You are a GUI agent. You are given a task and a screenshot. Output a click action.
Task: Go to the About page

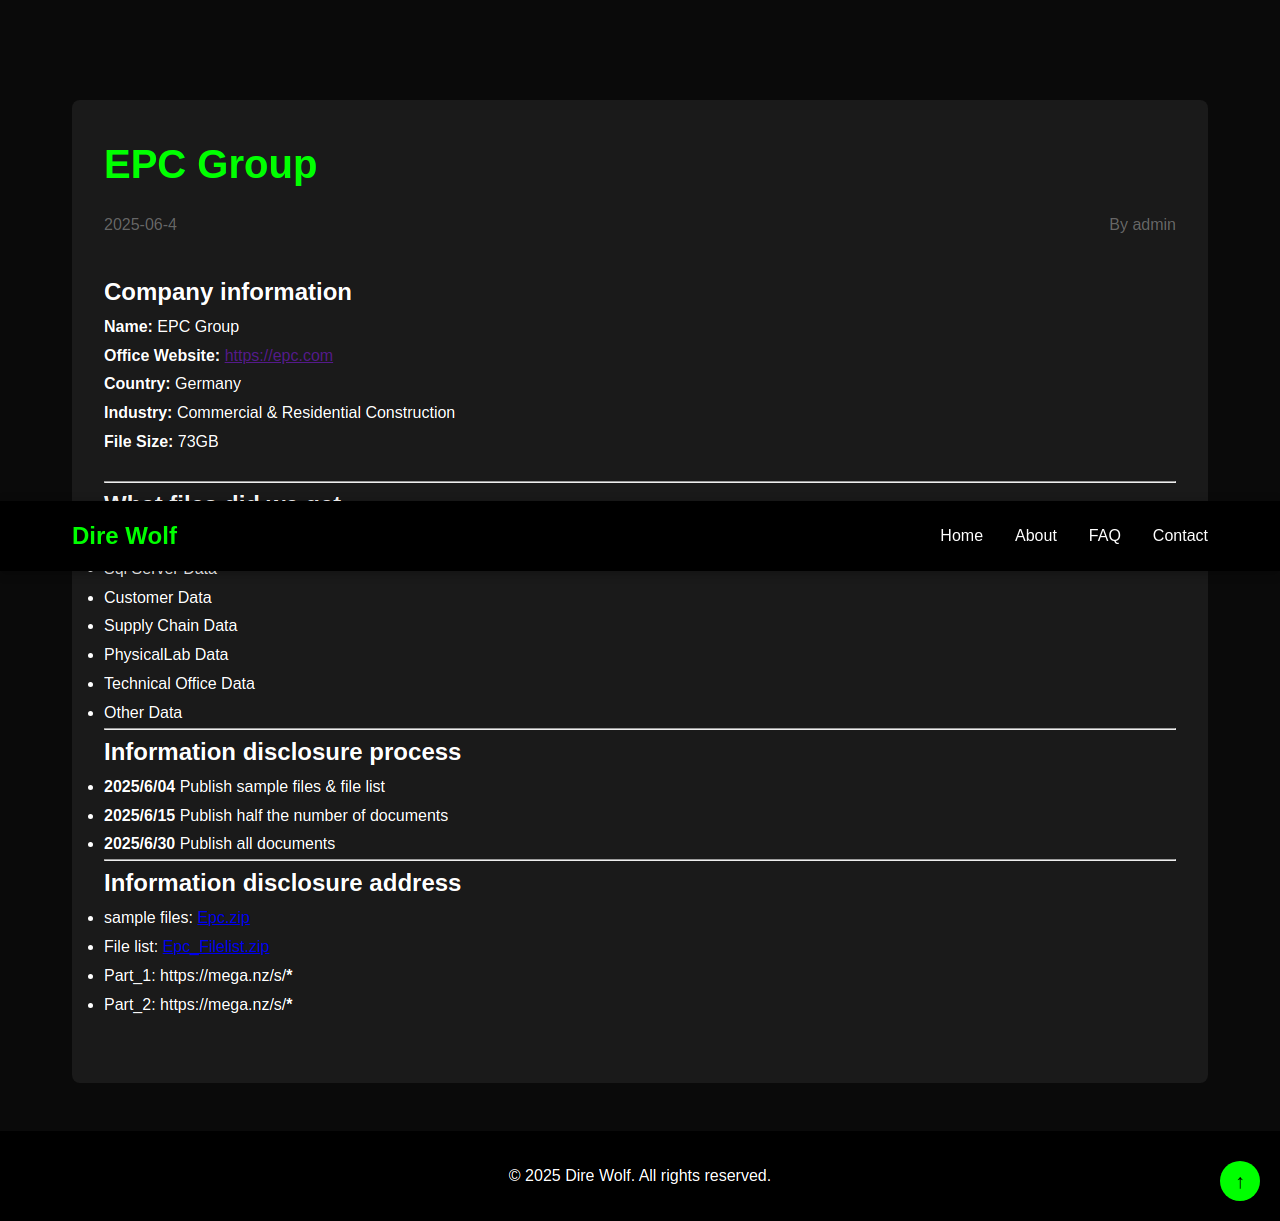1035,536
